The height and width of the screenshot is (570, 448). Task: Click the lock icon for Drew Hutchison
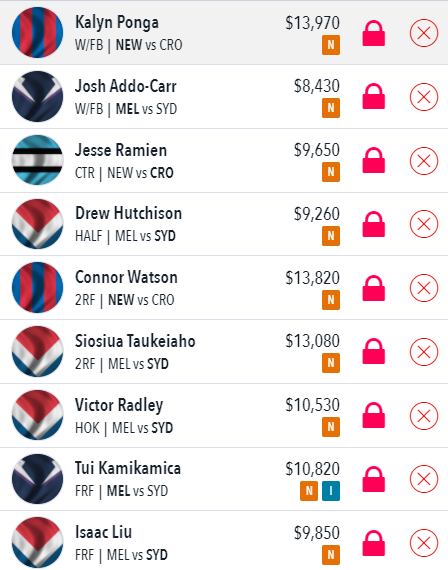[373, 224]
